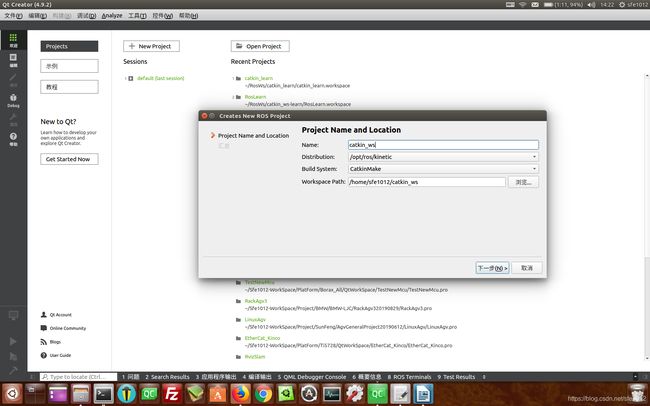Open the Analyze menu
This screenshot has height=406, width=650.
click(112, 16)
